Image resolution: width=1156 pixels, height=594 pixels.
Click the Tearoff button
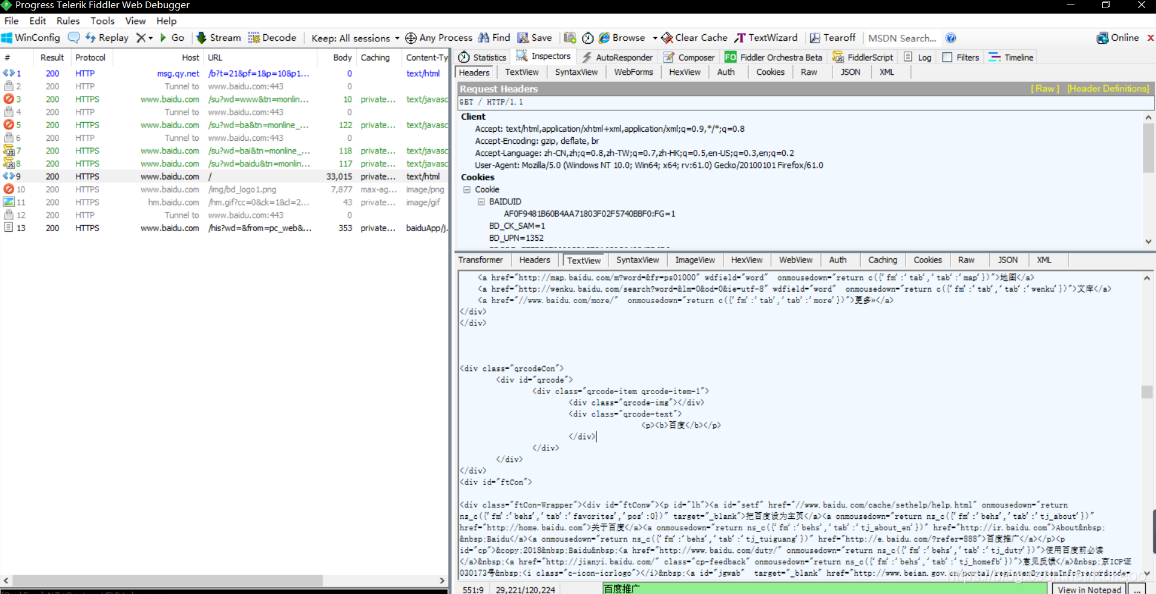click(833, 38)
